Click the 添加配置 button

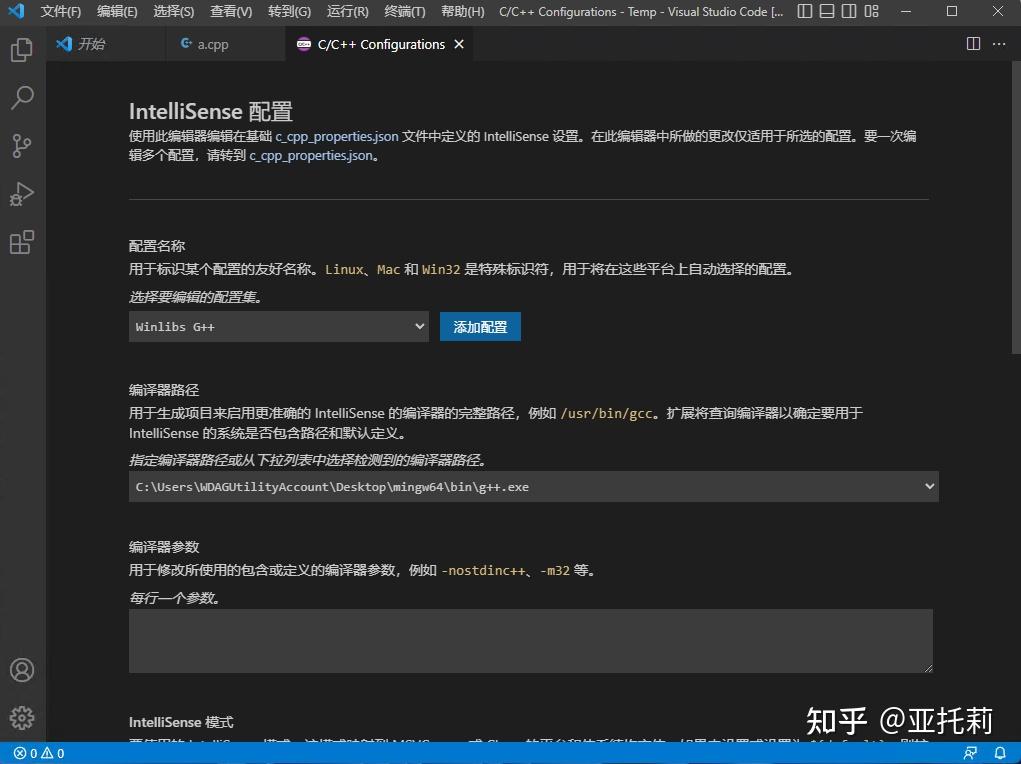(x=480, y=326)
